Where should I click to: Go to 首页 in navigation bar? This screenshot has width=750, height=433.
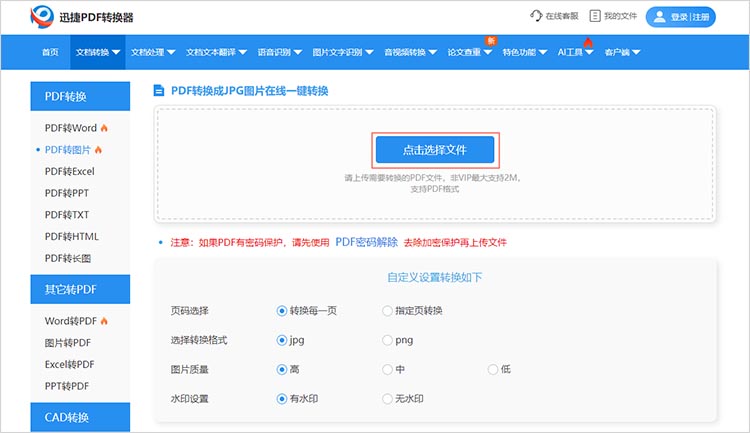49,52
